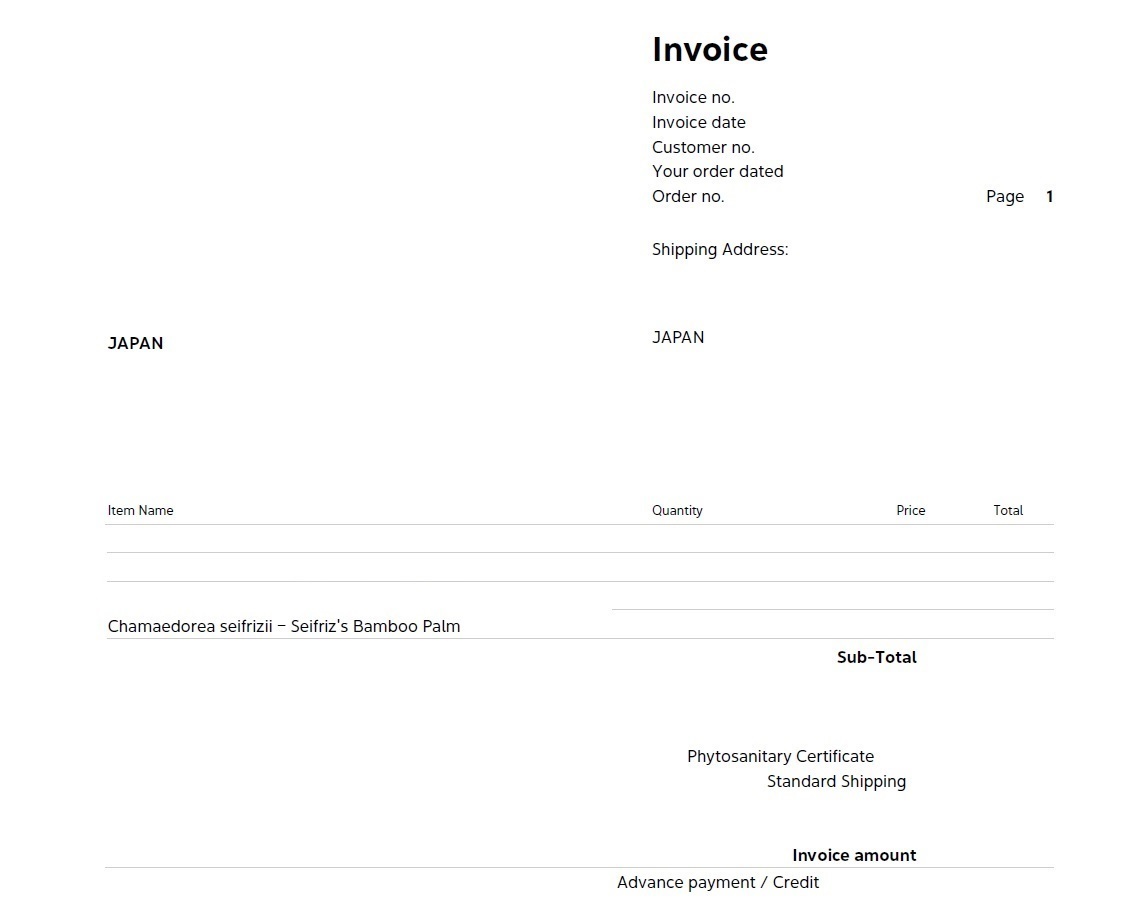
Task: Select the Chamaedorea seifrizii Bamboo Palm item
Action: [x=284, y=626]
